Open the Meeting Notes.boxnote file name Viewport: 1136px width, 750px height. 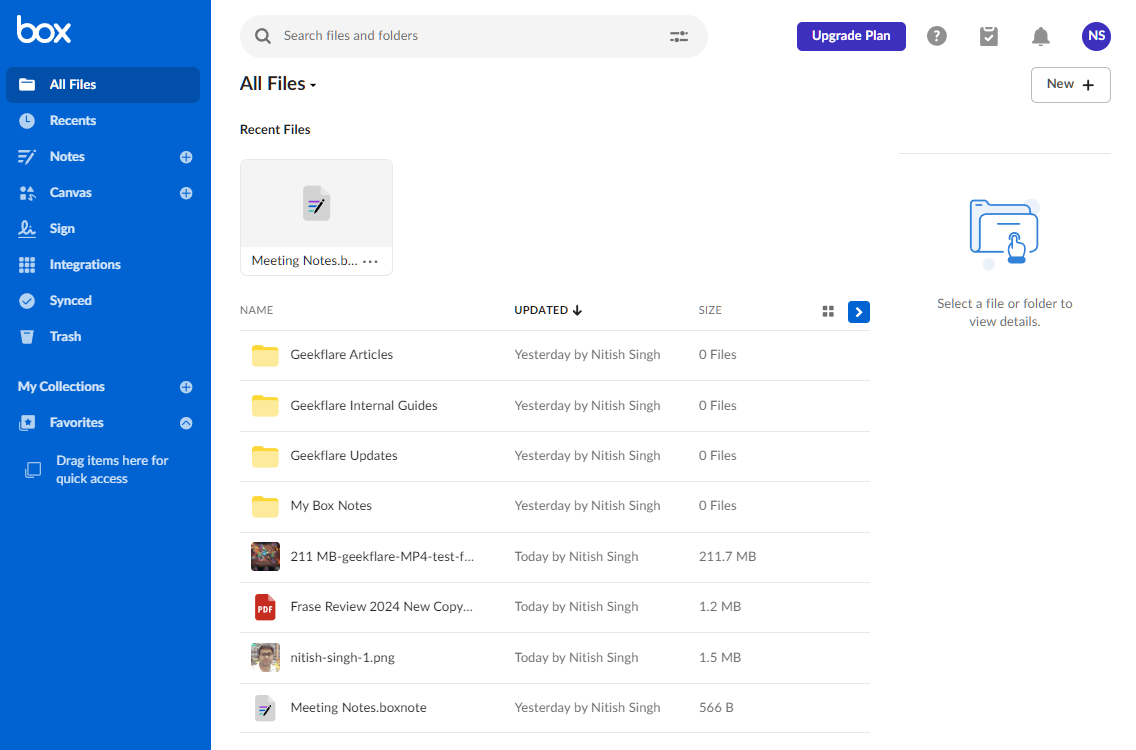[x=359, y=708]
